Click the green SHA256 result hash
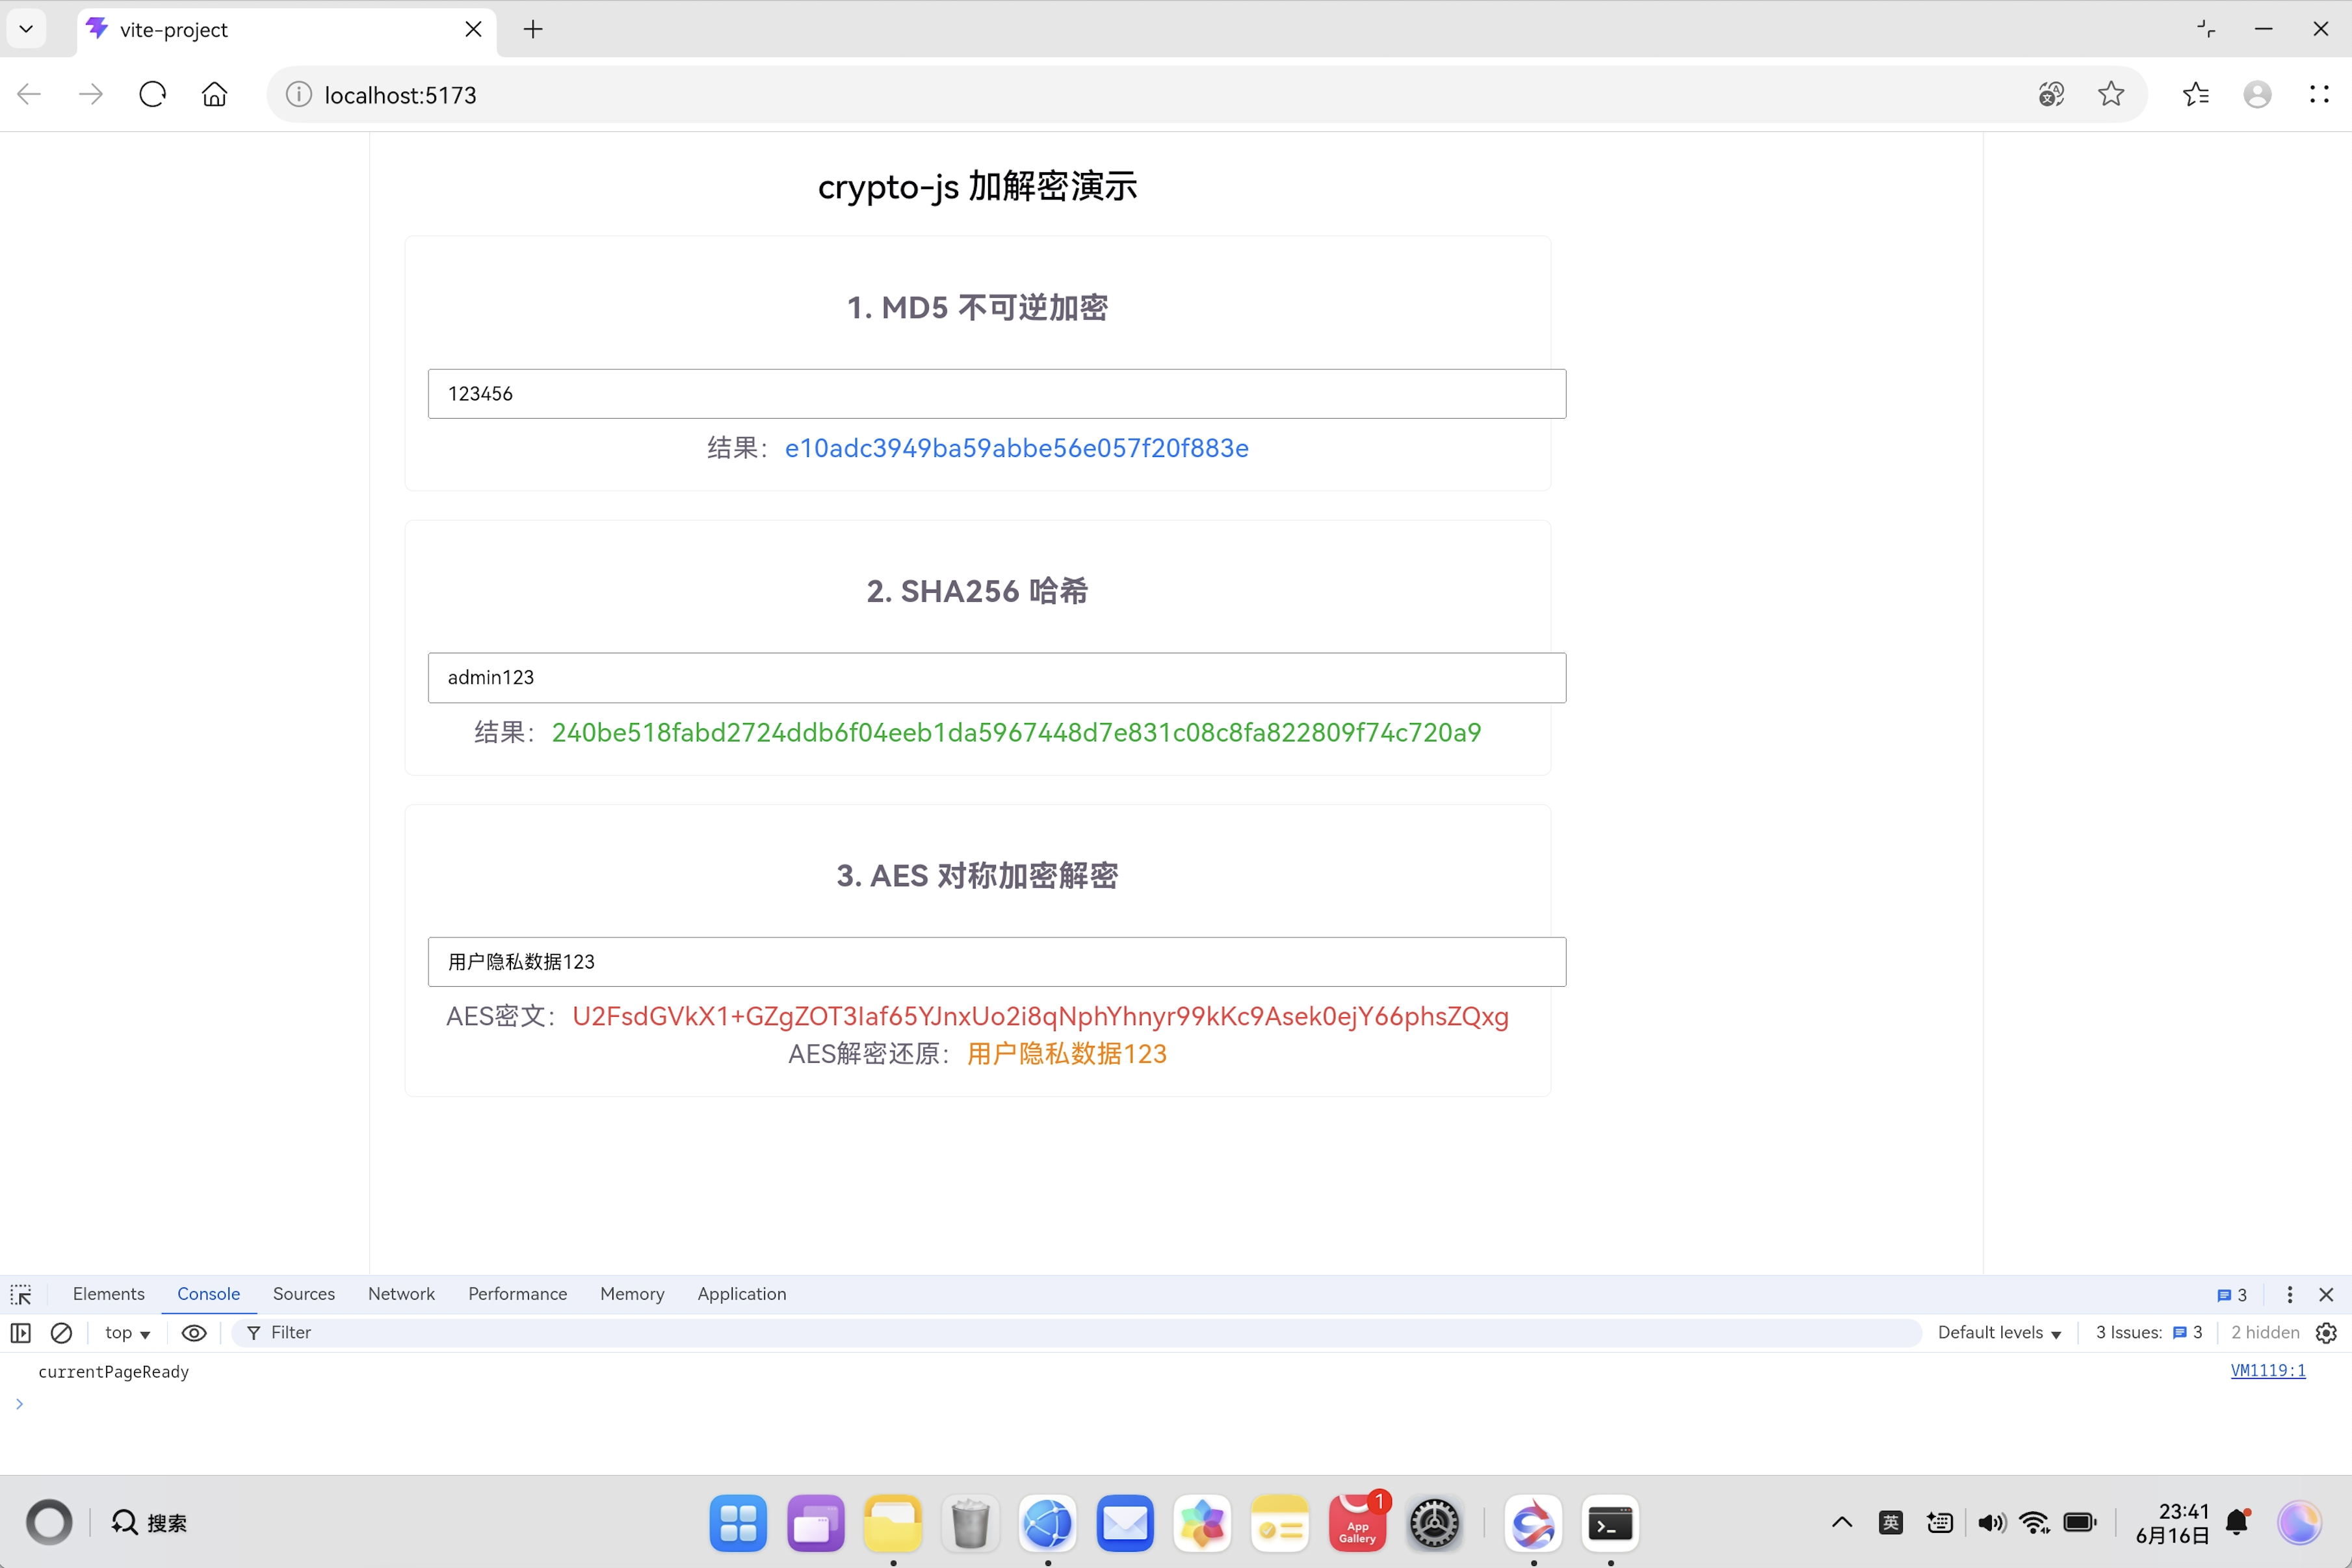This screenshot has height=1568, width=2352. pos(1016,732)
